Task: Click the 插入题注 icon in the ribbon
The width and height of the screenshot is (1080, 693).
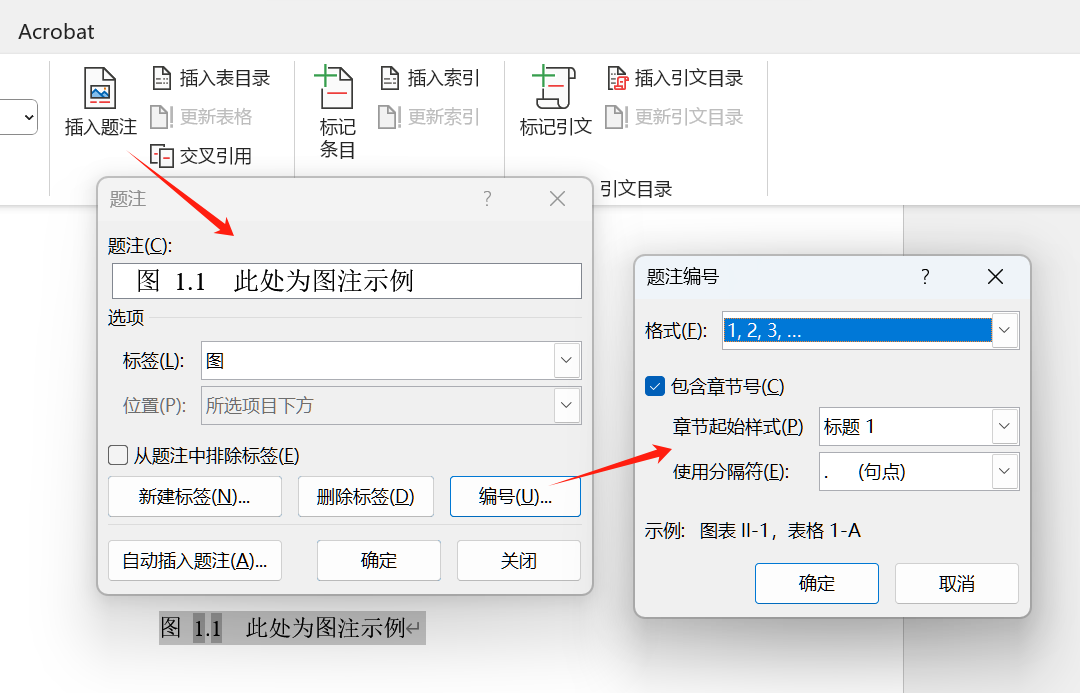Action: [x=100, y=88]
